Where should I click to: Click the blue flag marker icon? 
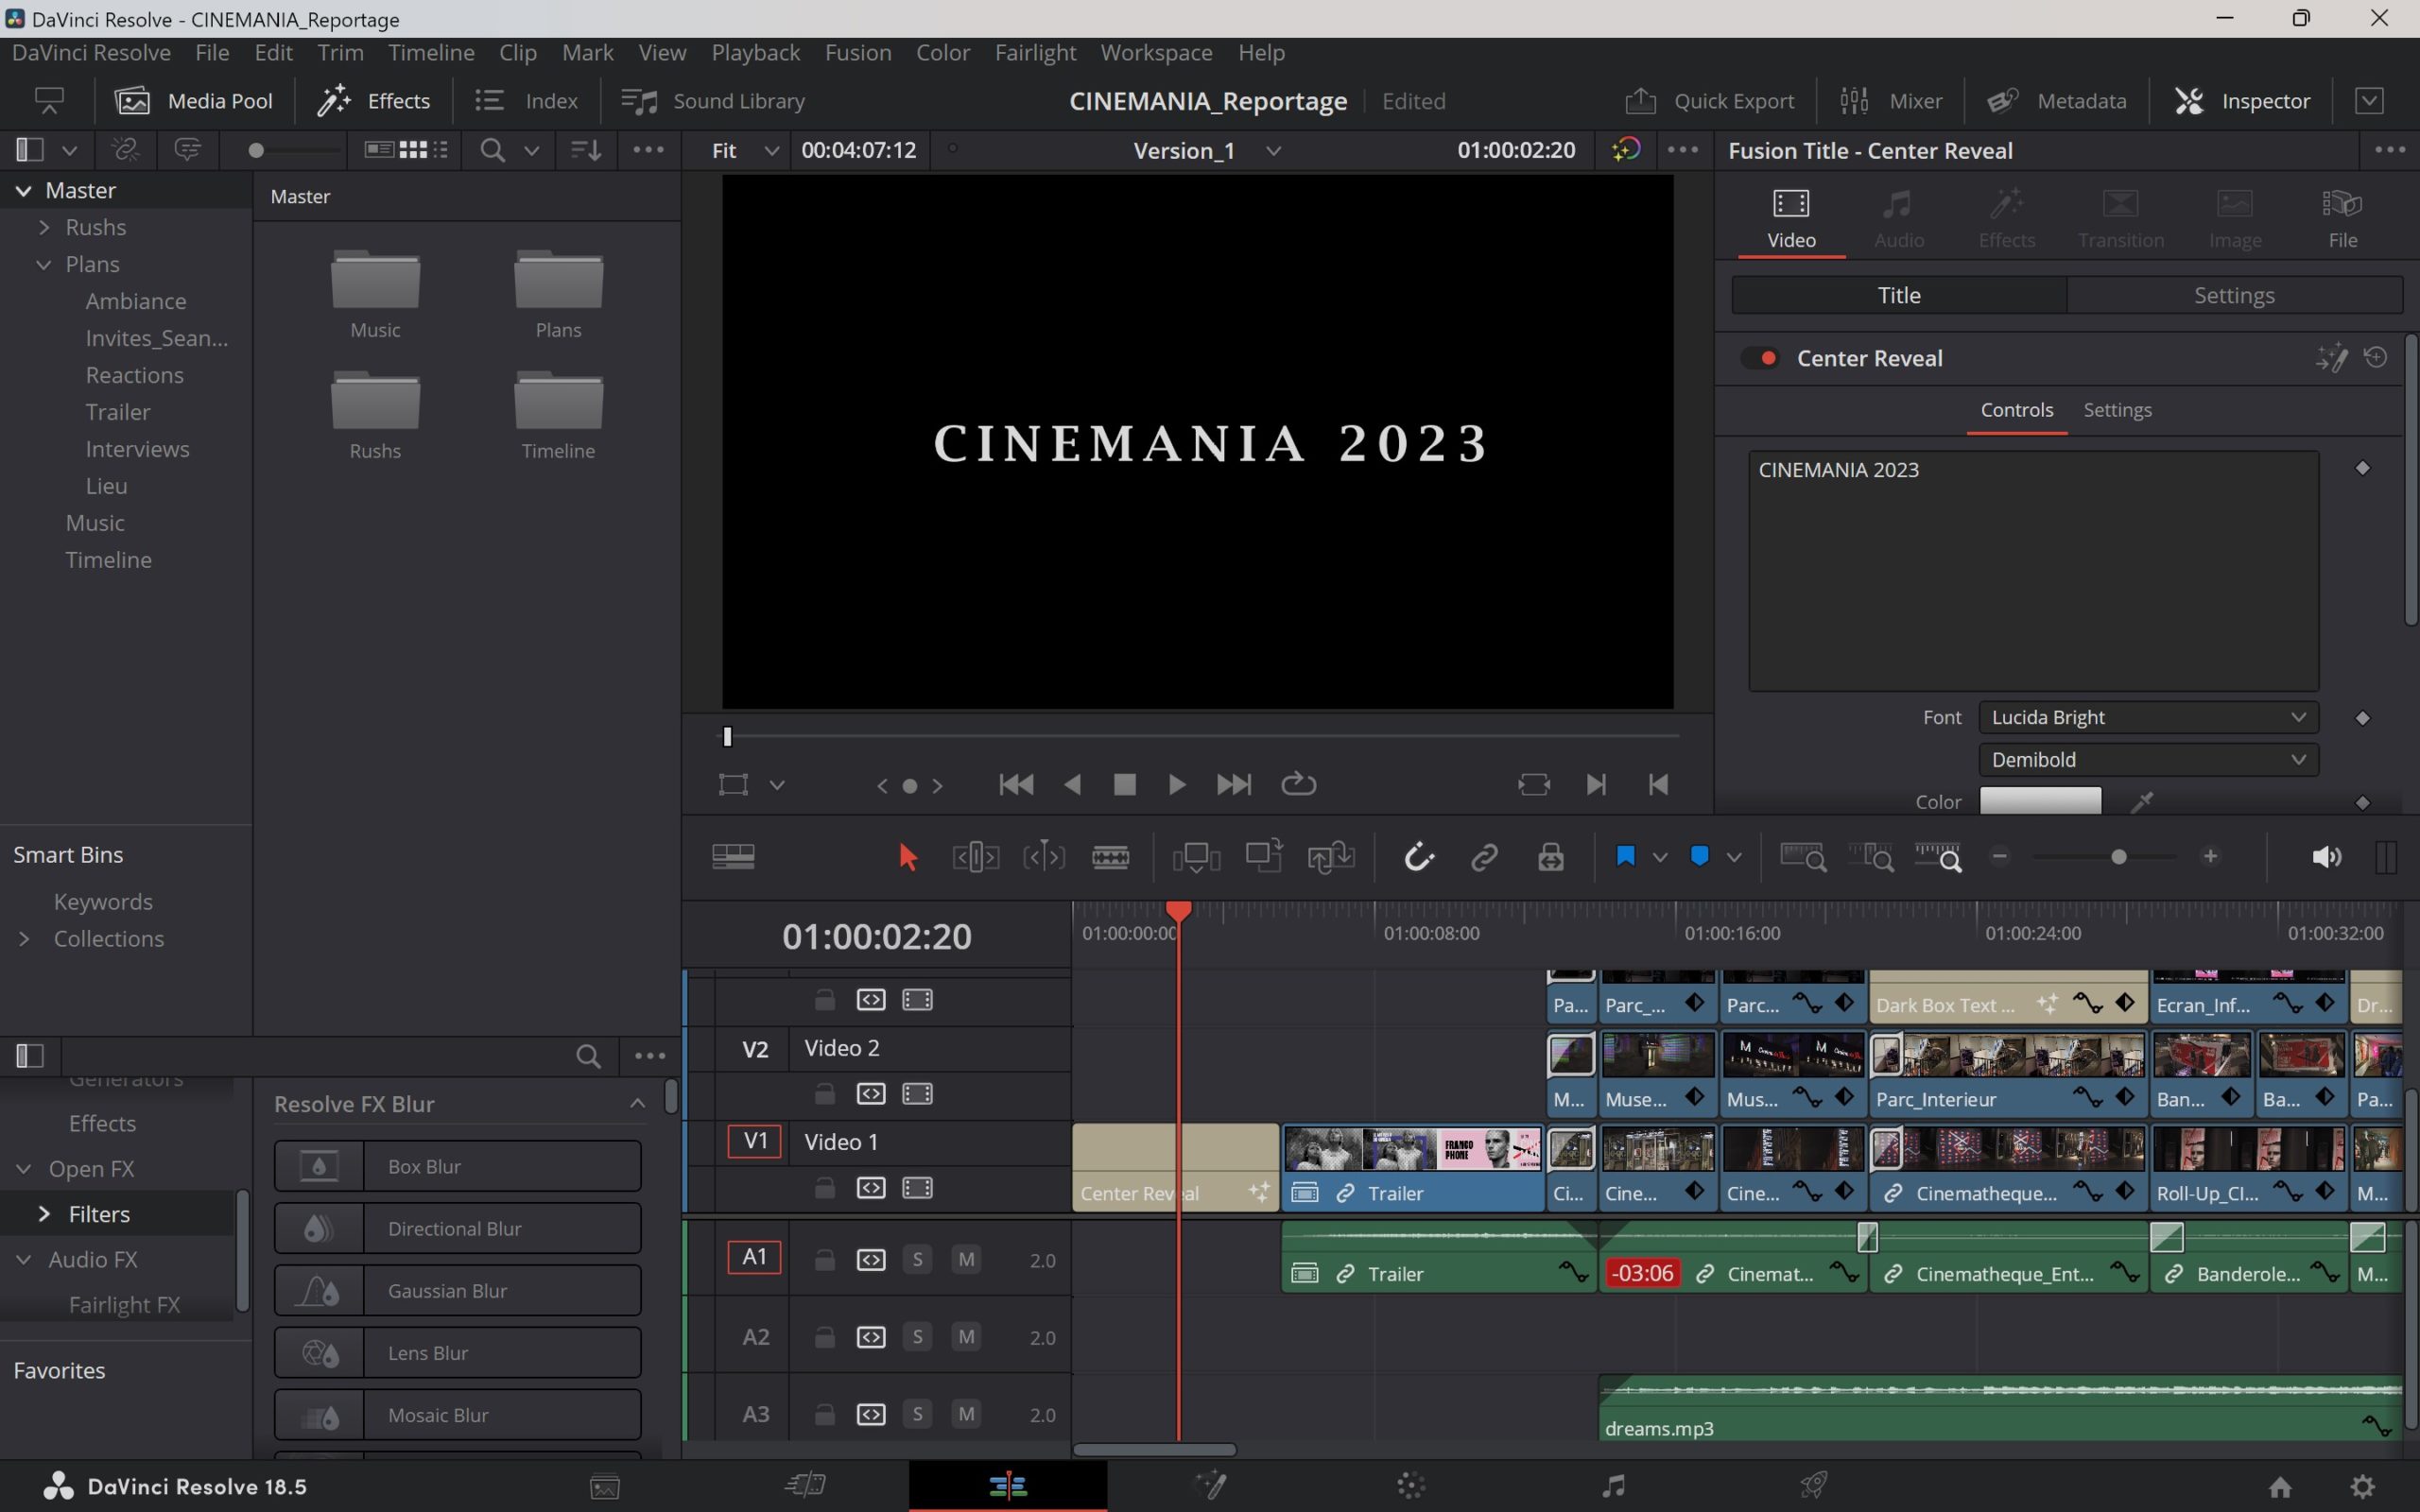(x=1625, y=856)
